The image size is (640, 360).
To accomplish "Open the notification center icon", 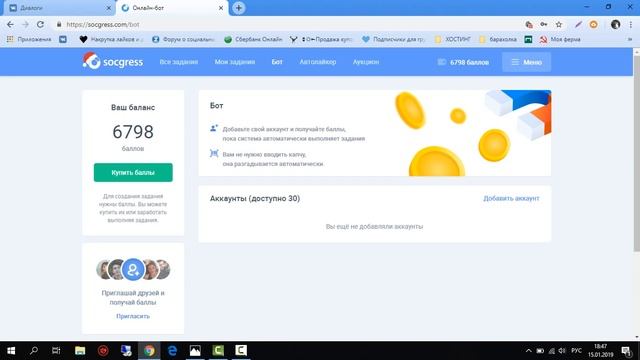I will [626, 351].
